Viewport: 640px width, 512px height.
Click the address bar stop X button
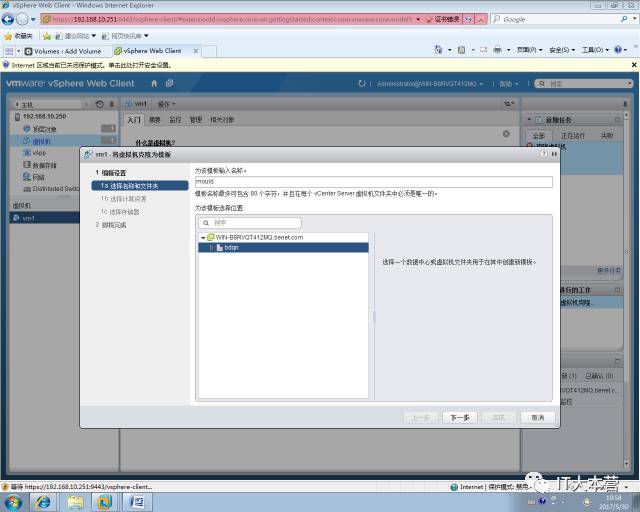point(482,19)
